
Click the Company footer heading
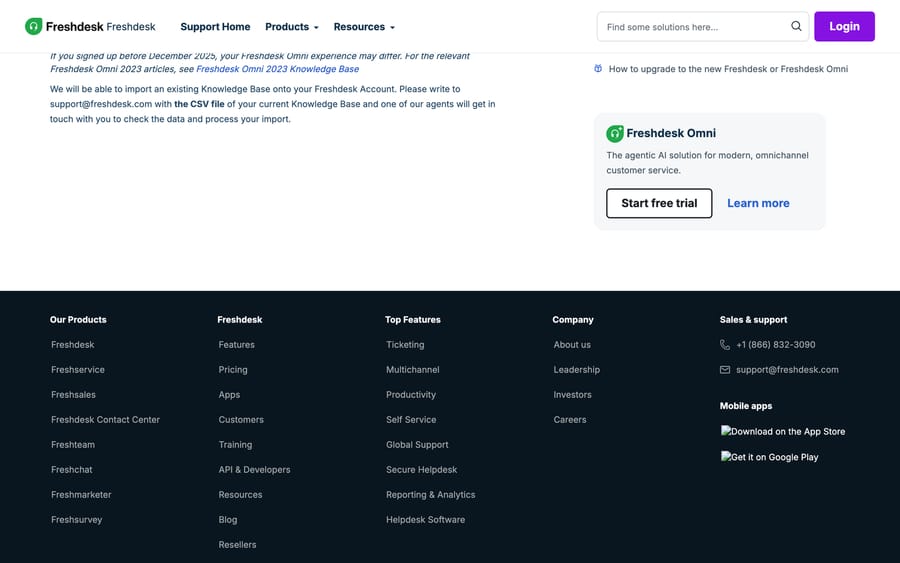(x=573, y=320)
